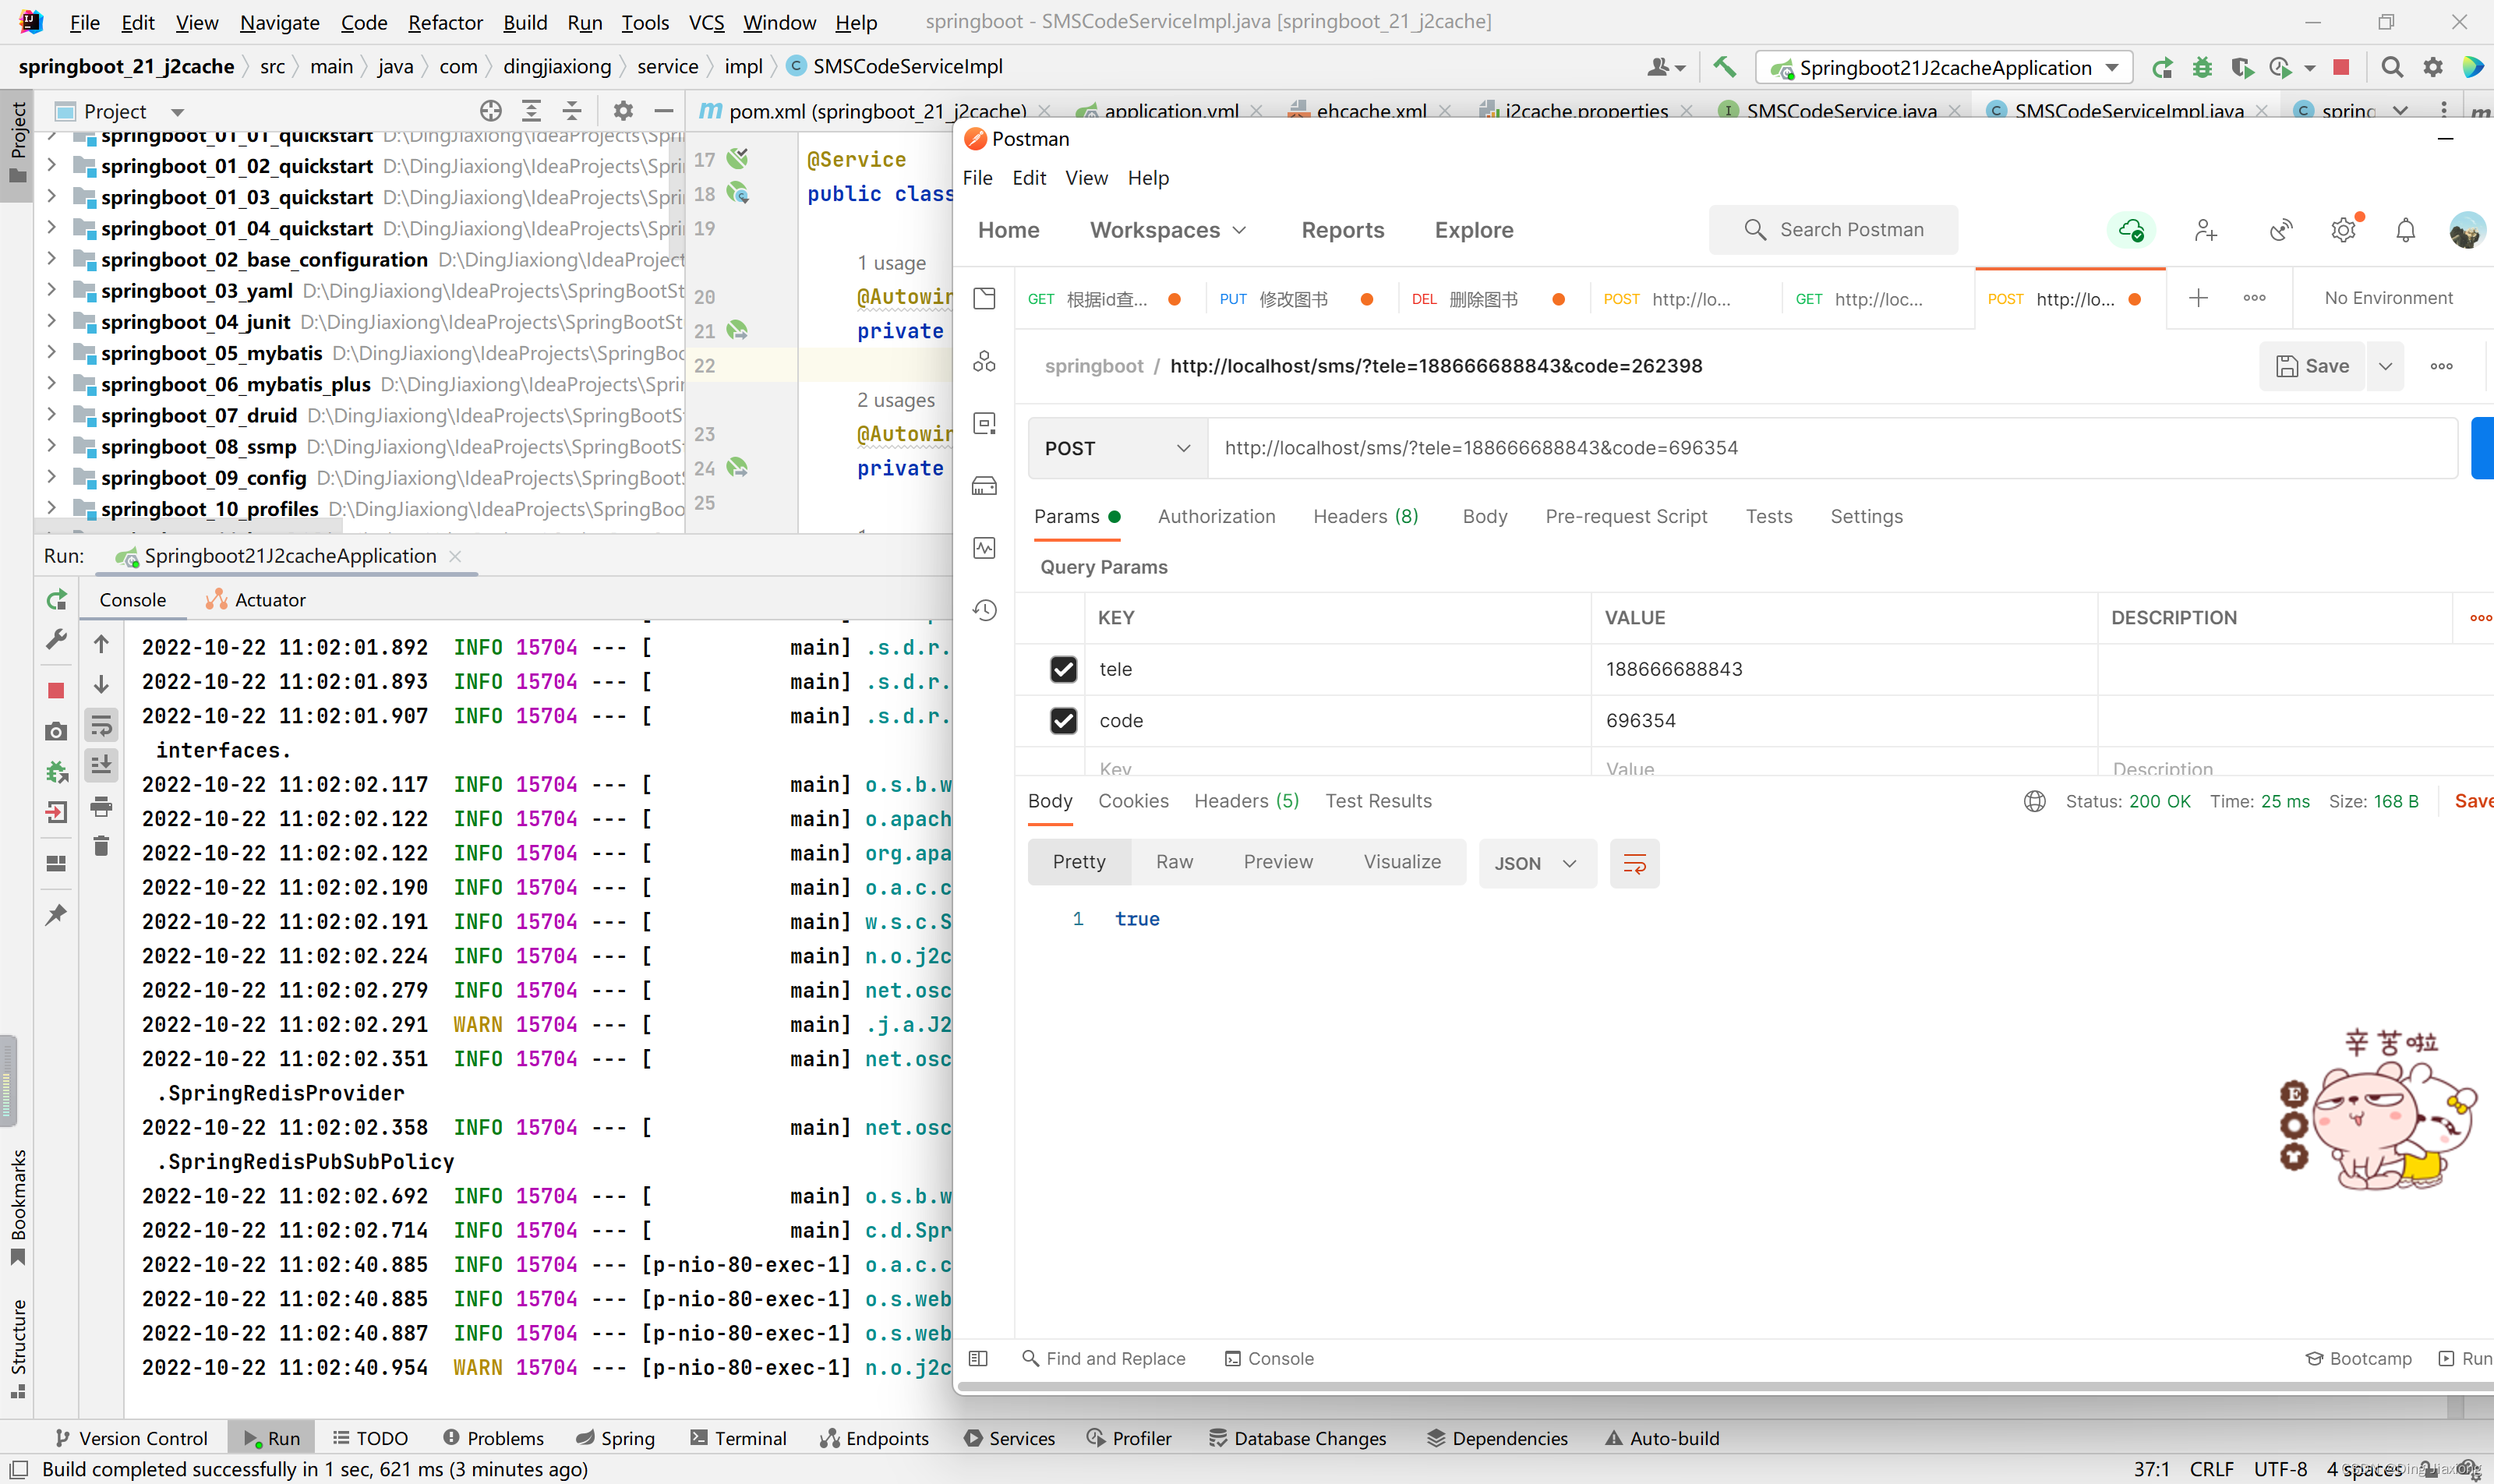Image resolution: width=2494 pixels, height=1484 pixels.
Task: Click the Search Postman field
Action: [1833, 230]
